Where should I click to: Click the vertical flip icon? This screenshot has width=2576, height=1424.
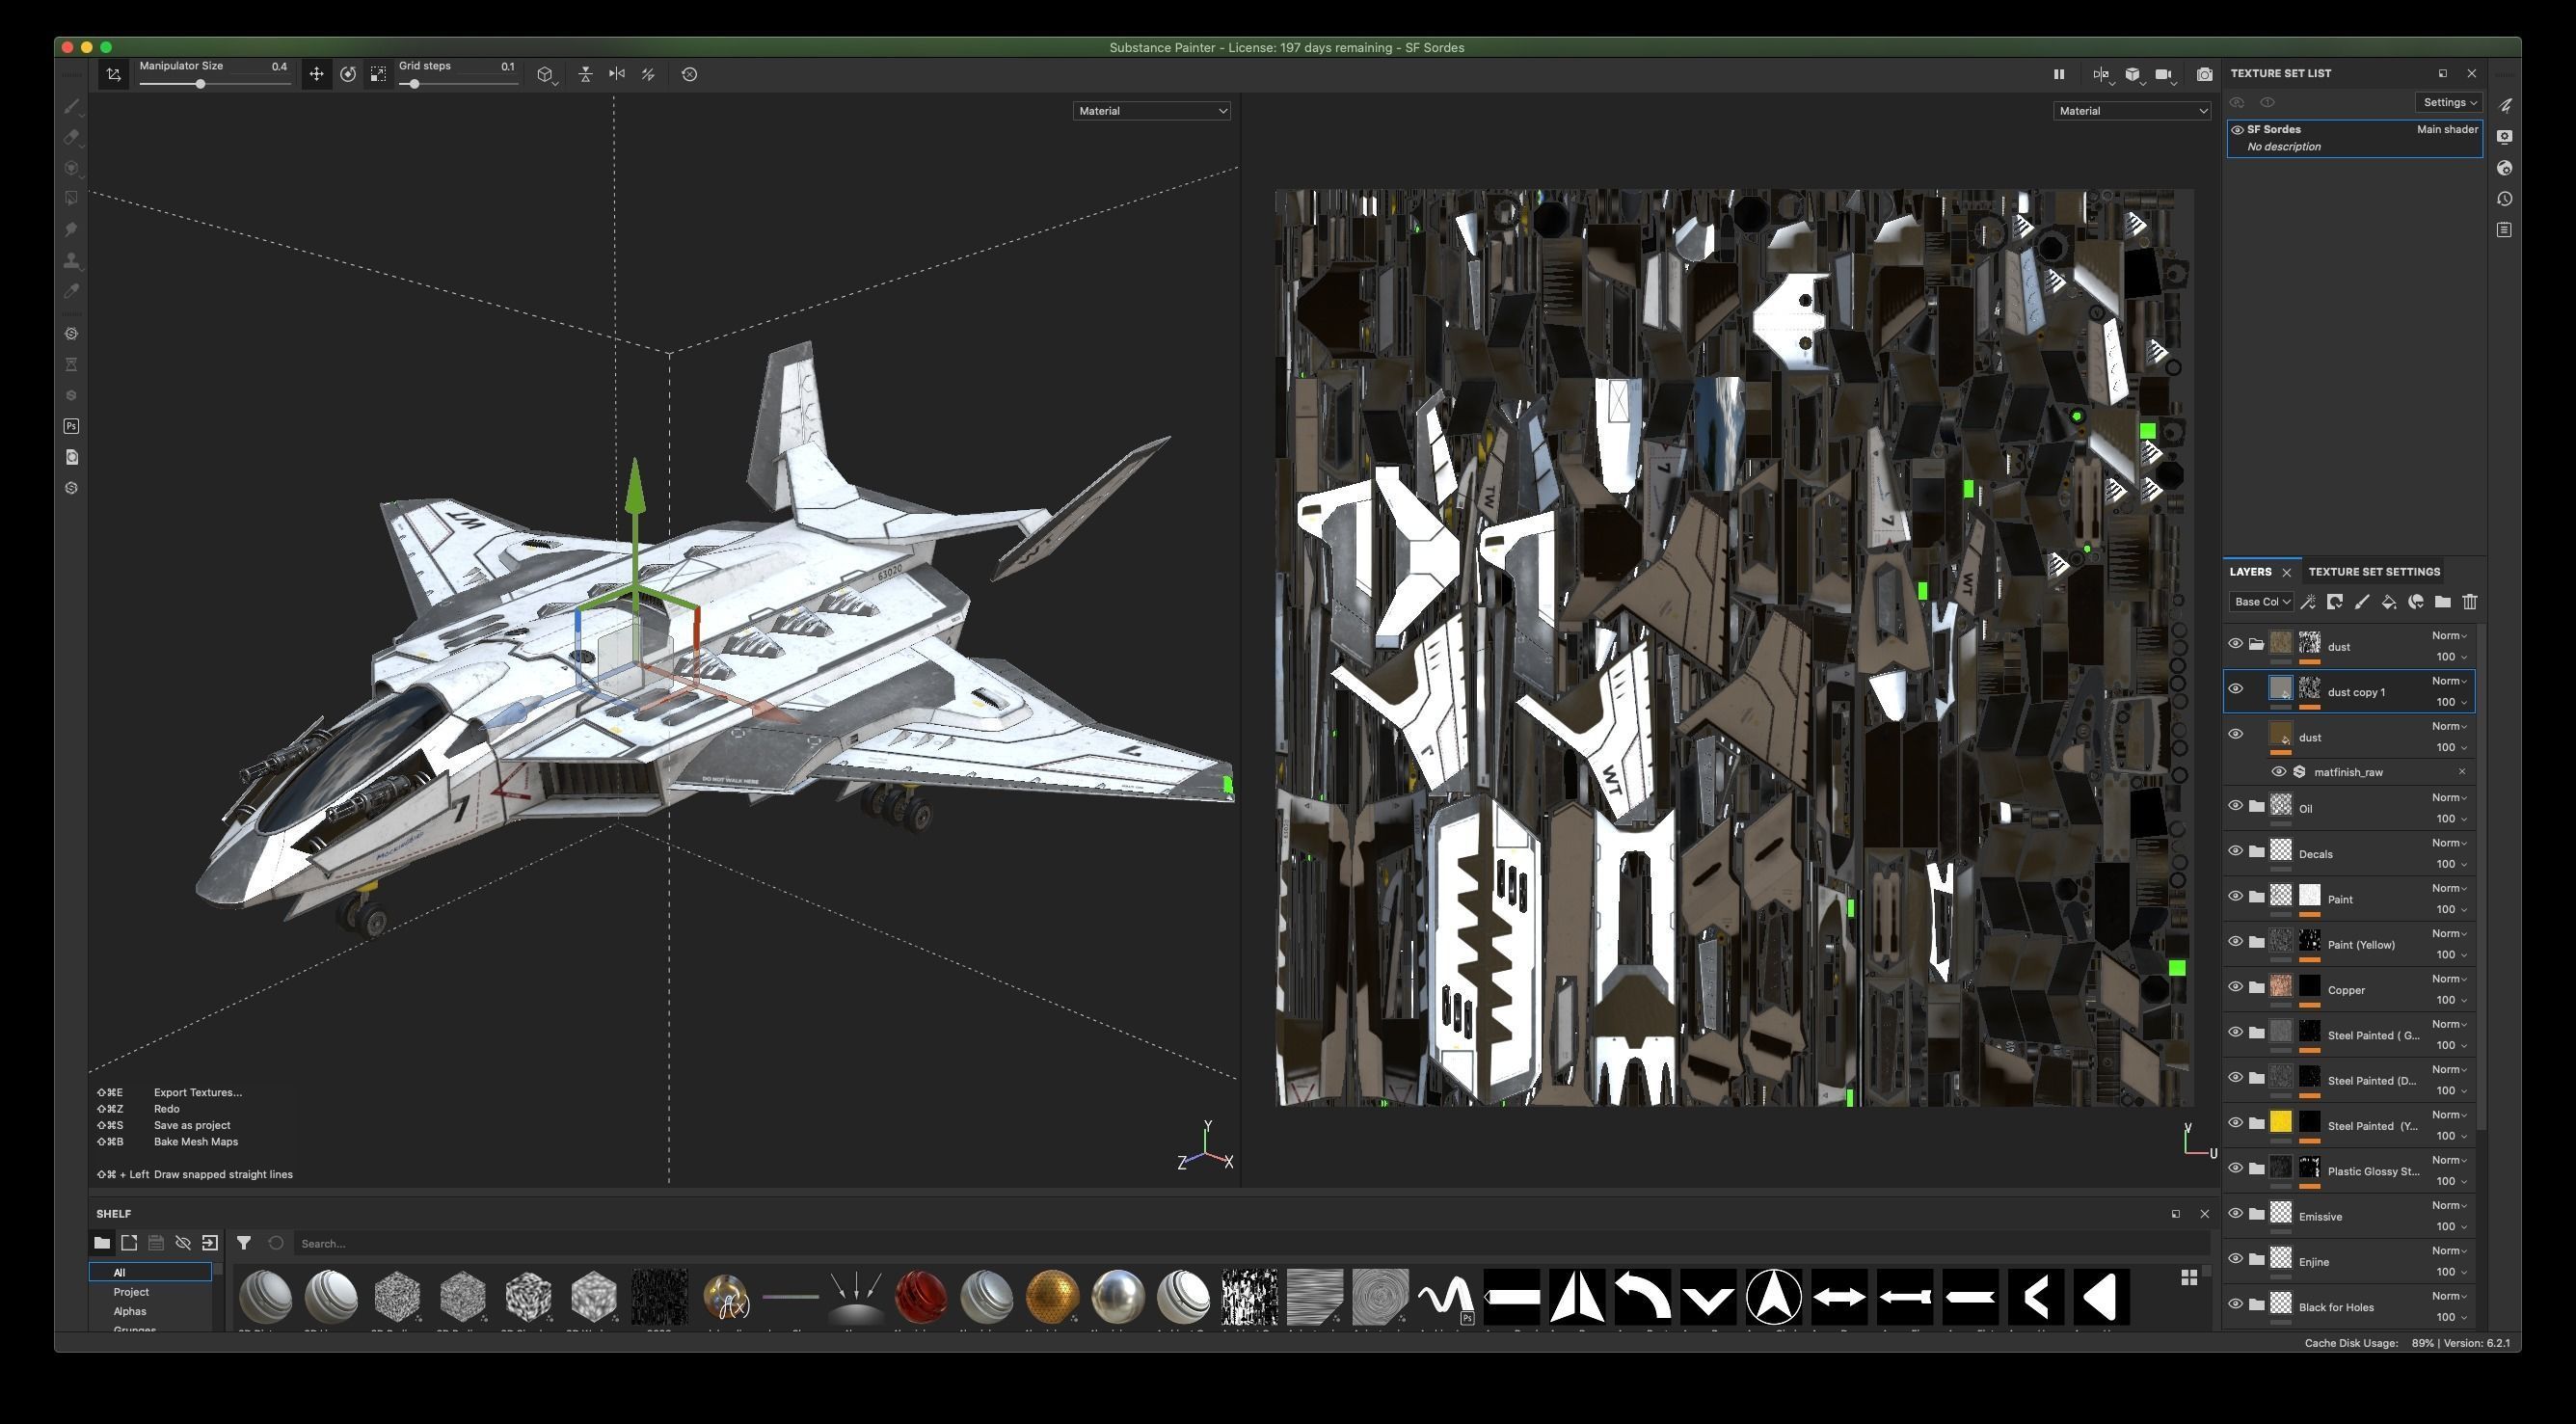pyautogui.click(x=586, y=74)
